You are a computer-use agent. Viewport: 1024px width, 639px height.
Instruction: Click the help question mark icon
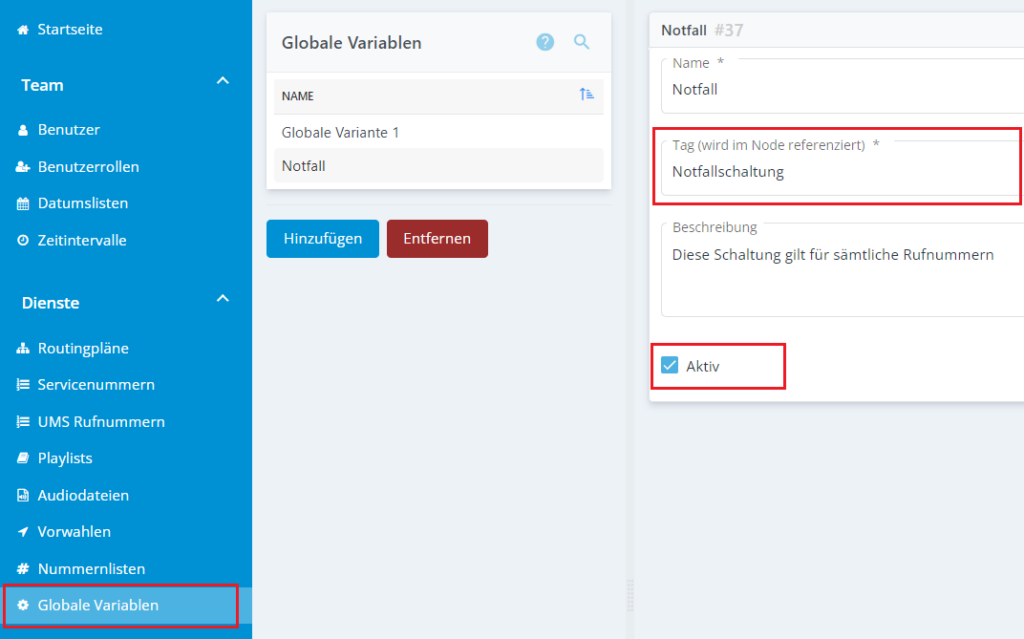click(x=545, y=42)
